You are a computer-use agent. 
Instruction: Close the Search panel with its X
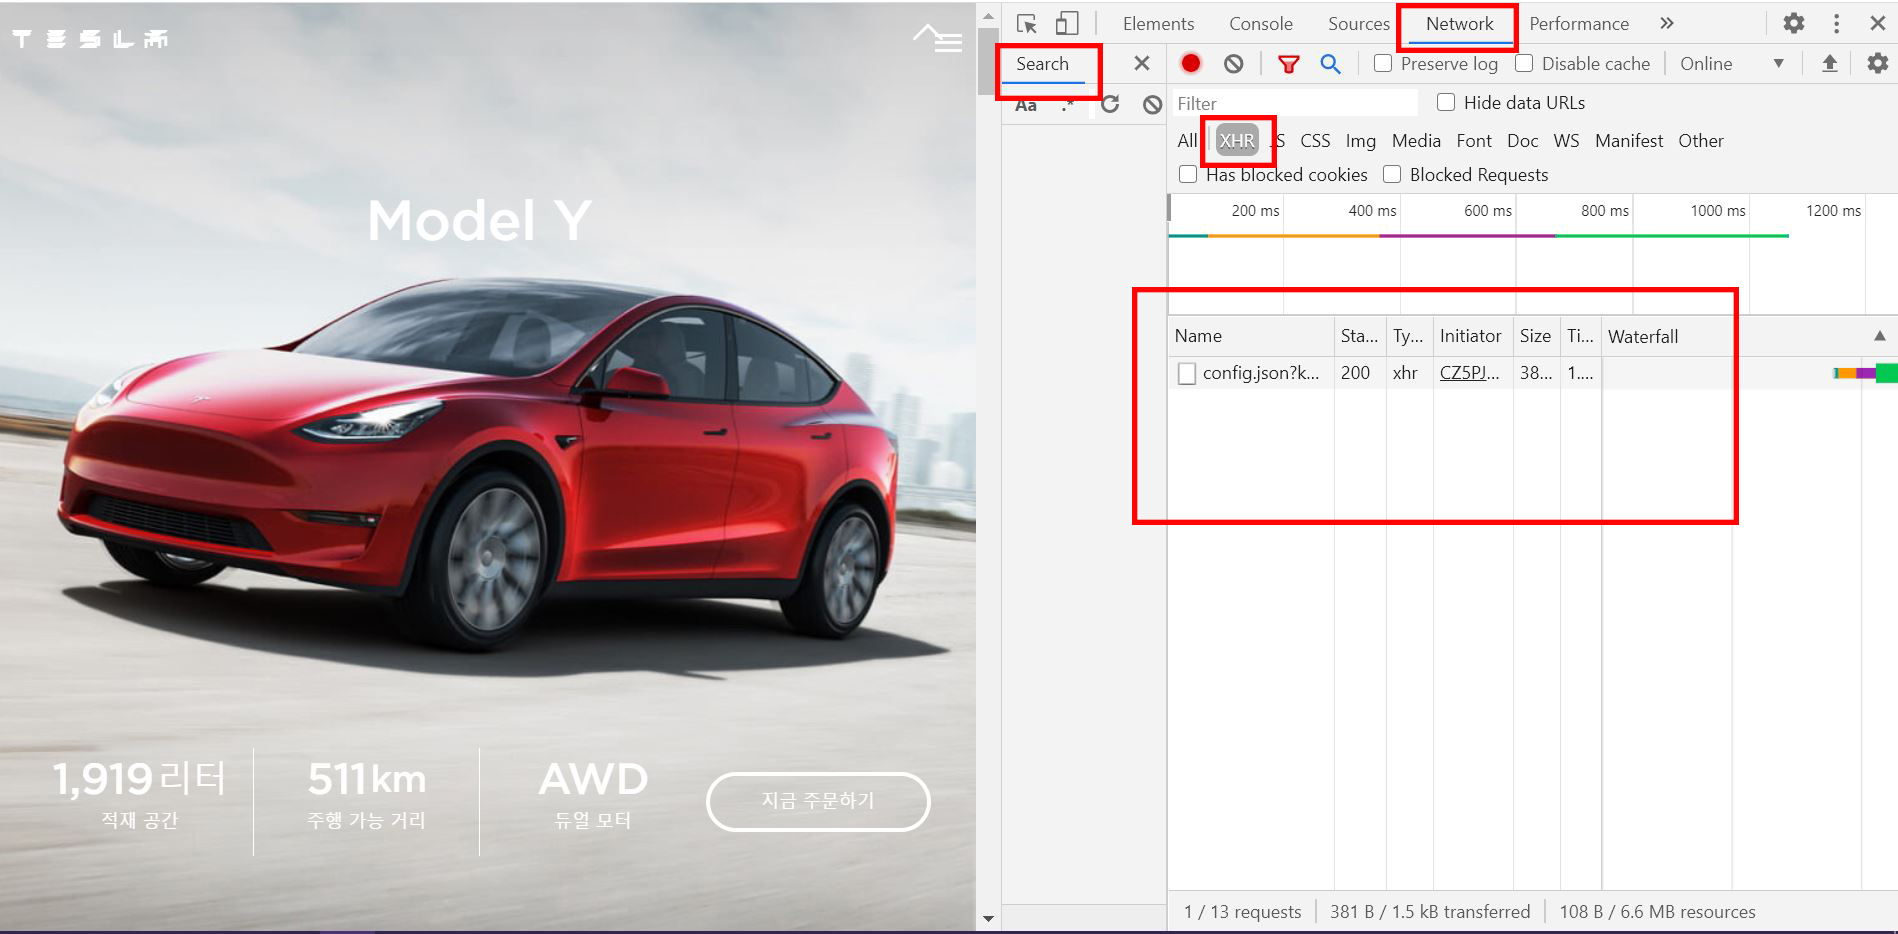point(1142,64)
